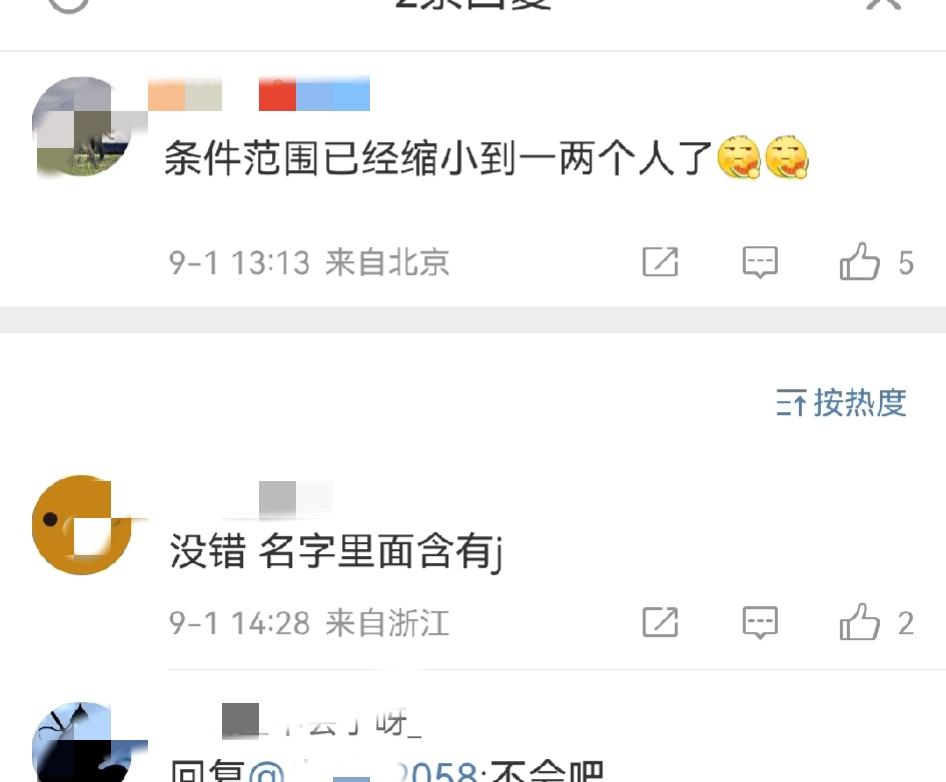Open the username ending in 呀_
The width and height of the screenshot is (946, 782).
(322, 721)
